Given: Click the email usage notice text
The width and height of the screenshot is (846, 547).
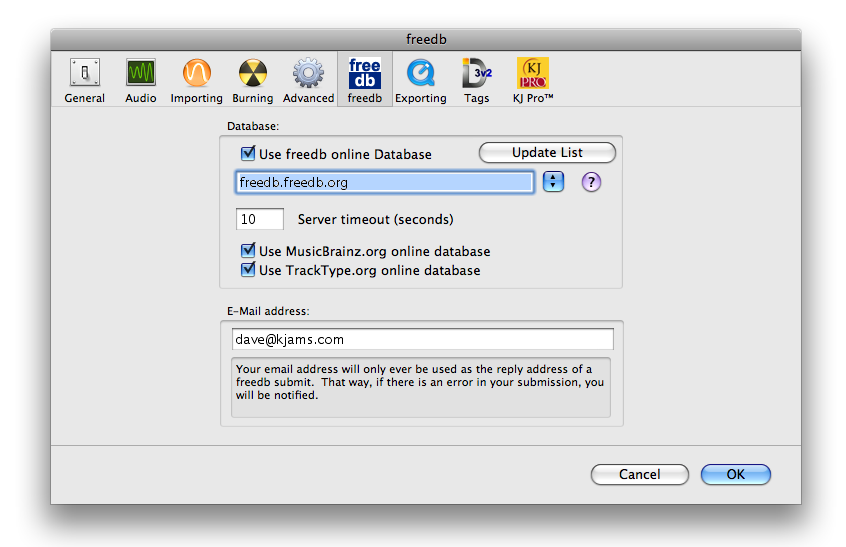Looking at the screenshot, I should tap(420, 382).
